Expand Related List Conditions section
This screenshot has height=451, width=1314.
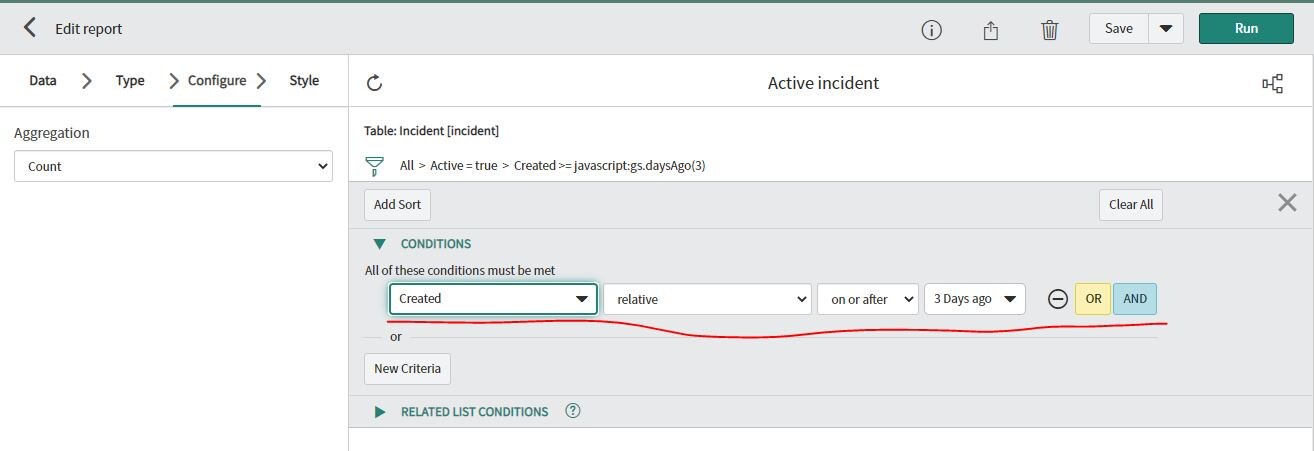pos(380,412)
